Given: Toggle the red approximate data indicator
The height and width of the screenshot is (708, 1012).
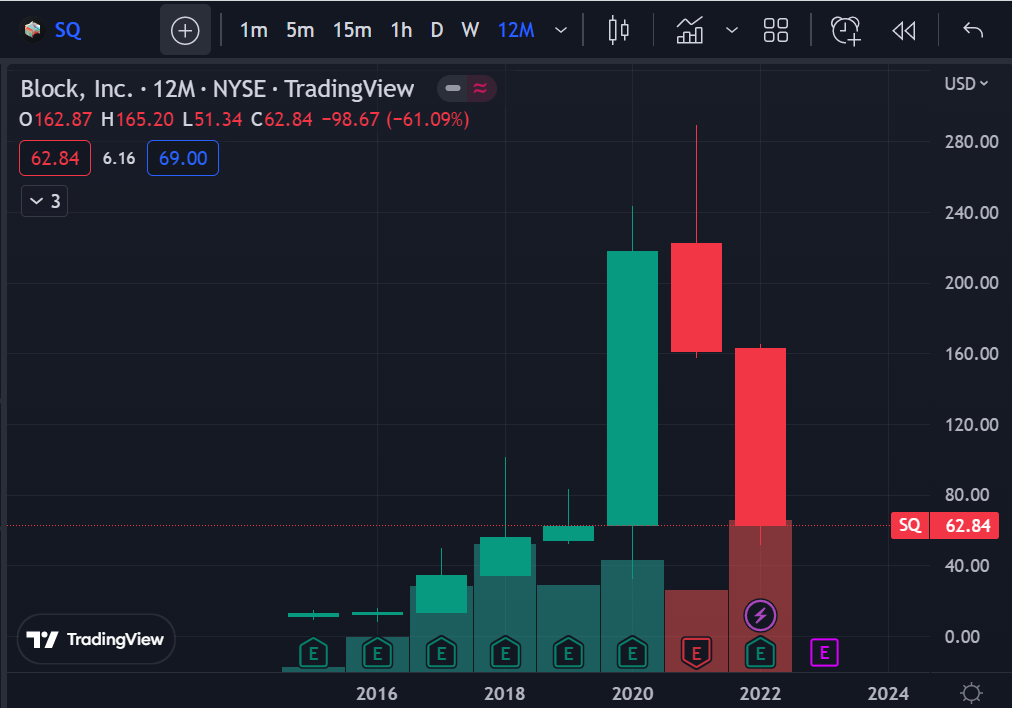Looking at the screenshot, I should point(480,88).
